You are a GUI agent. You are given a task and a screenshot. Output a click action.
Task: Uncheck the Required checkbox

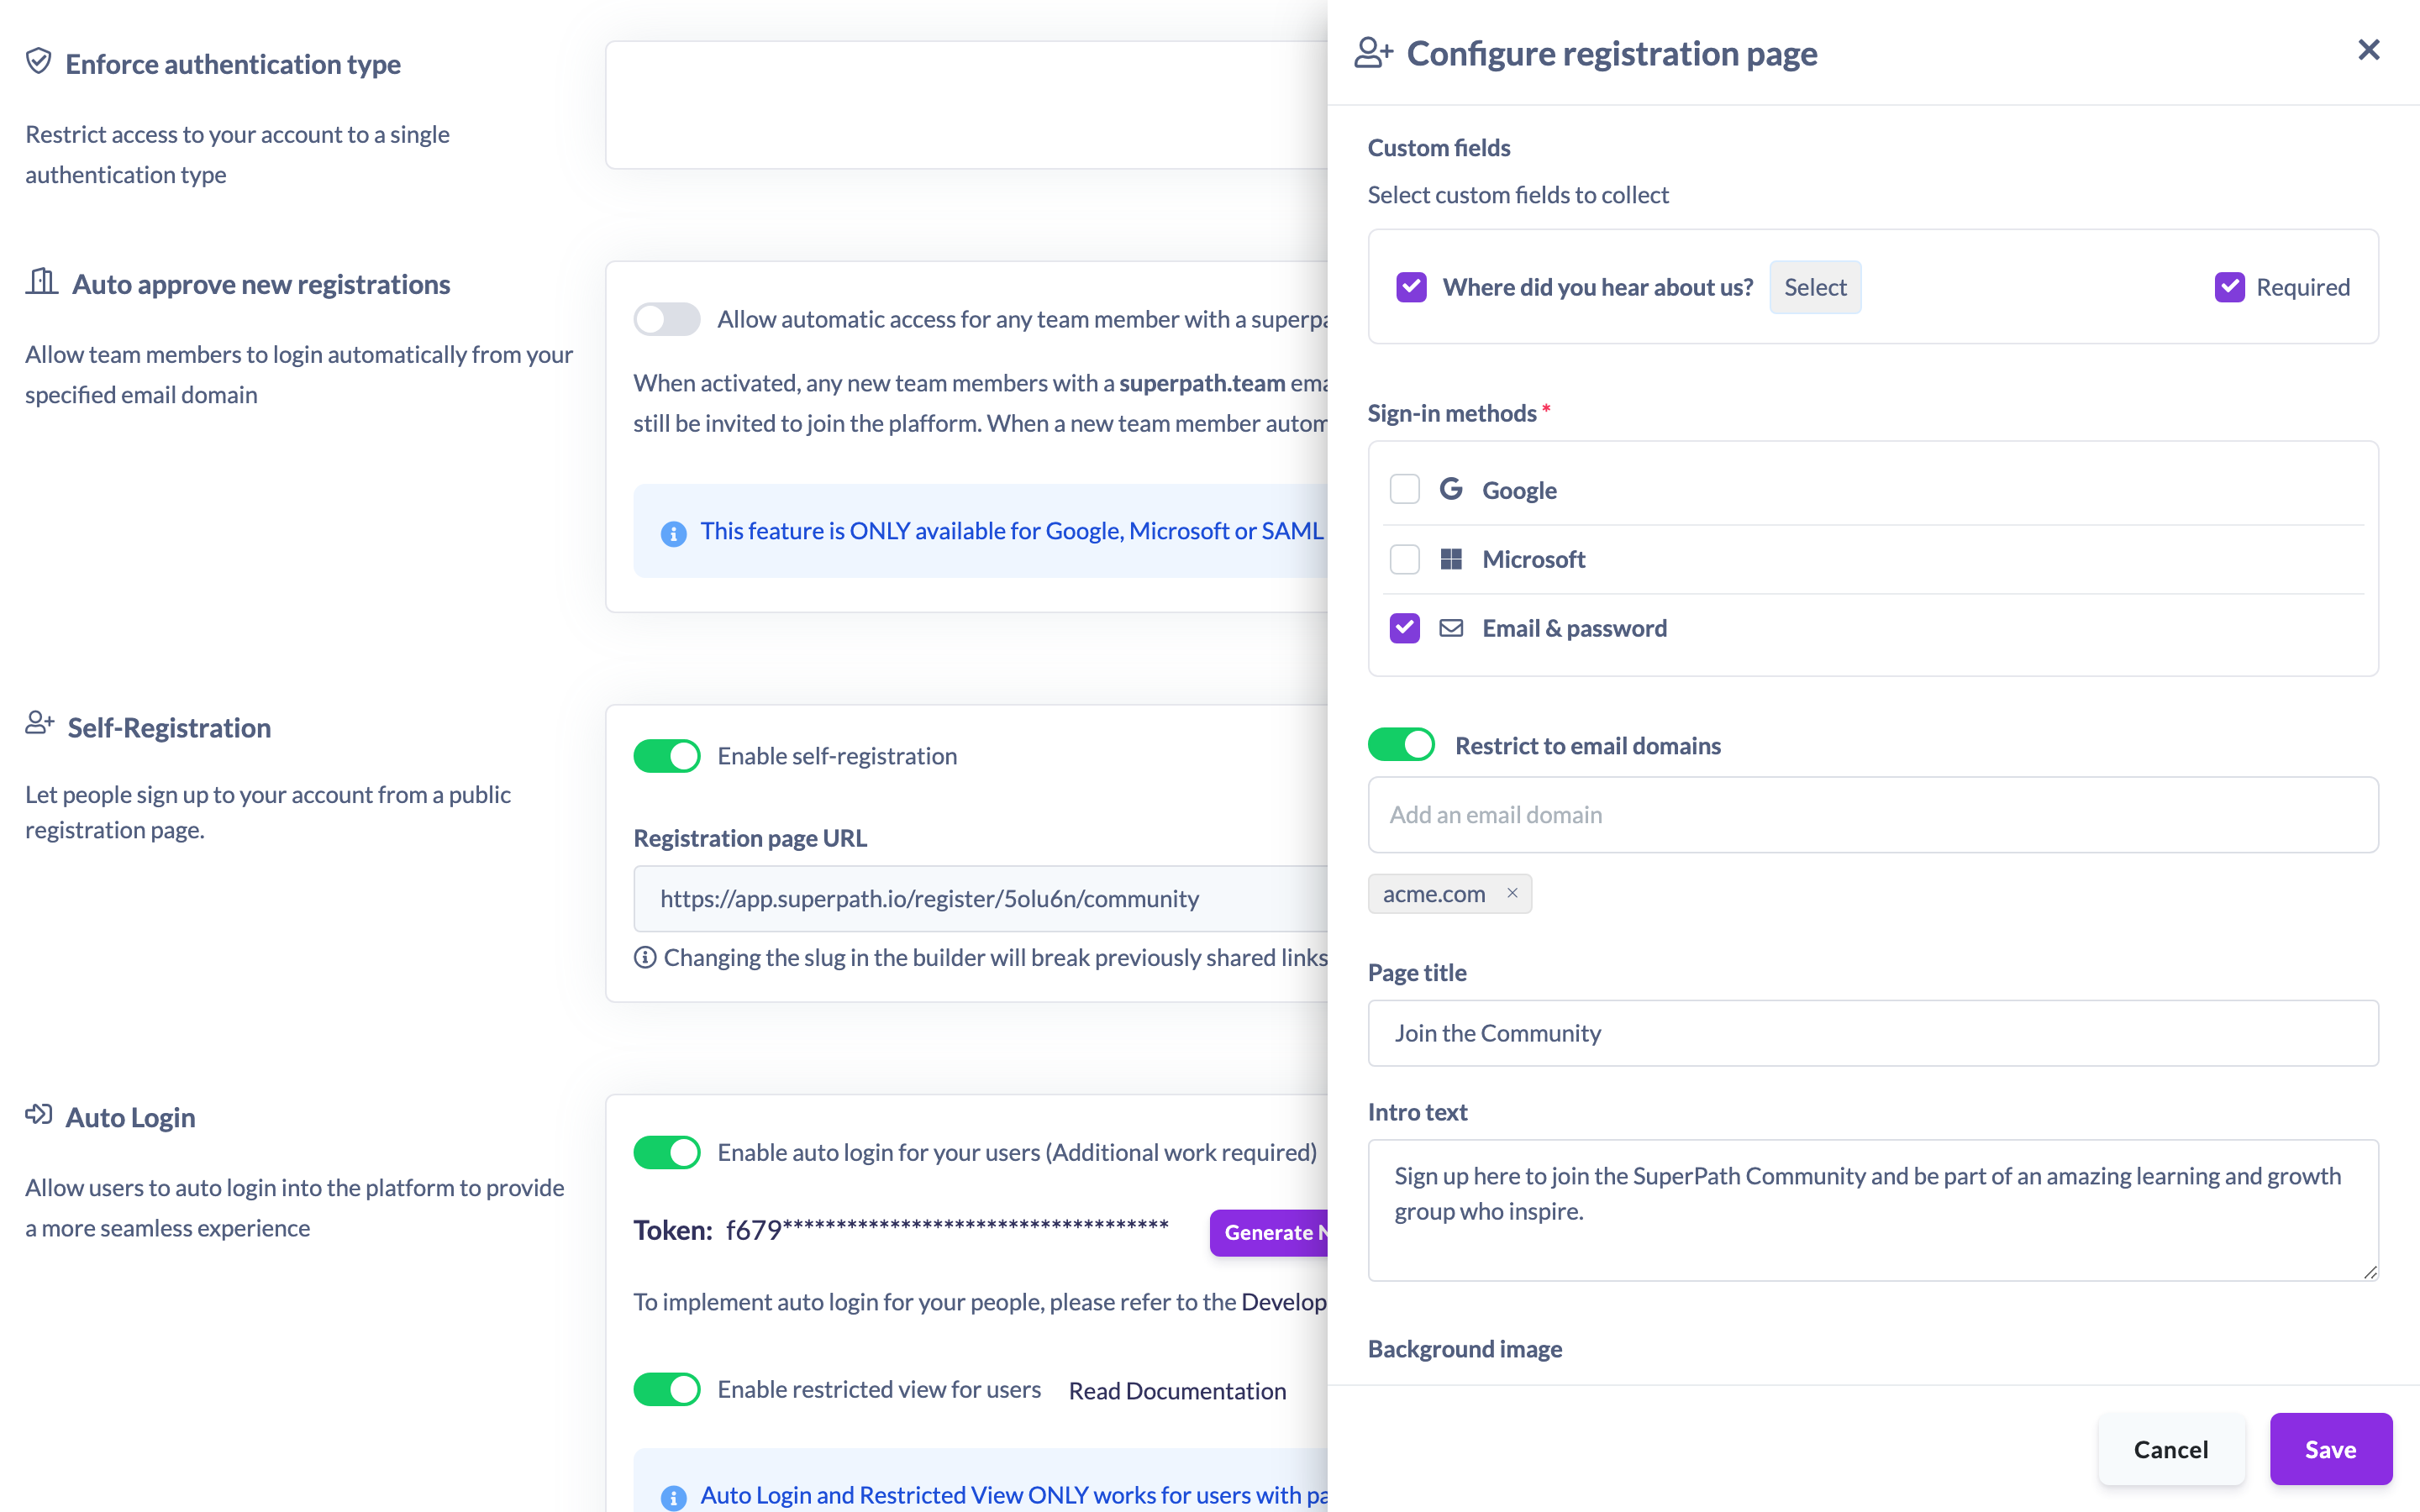click(2229, 287)
